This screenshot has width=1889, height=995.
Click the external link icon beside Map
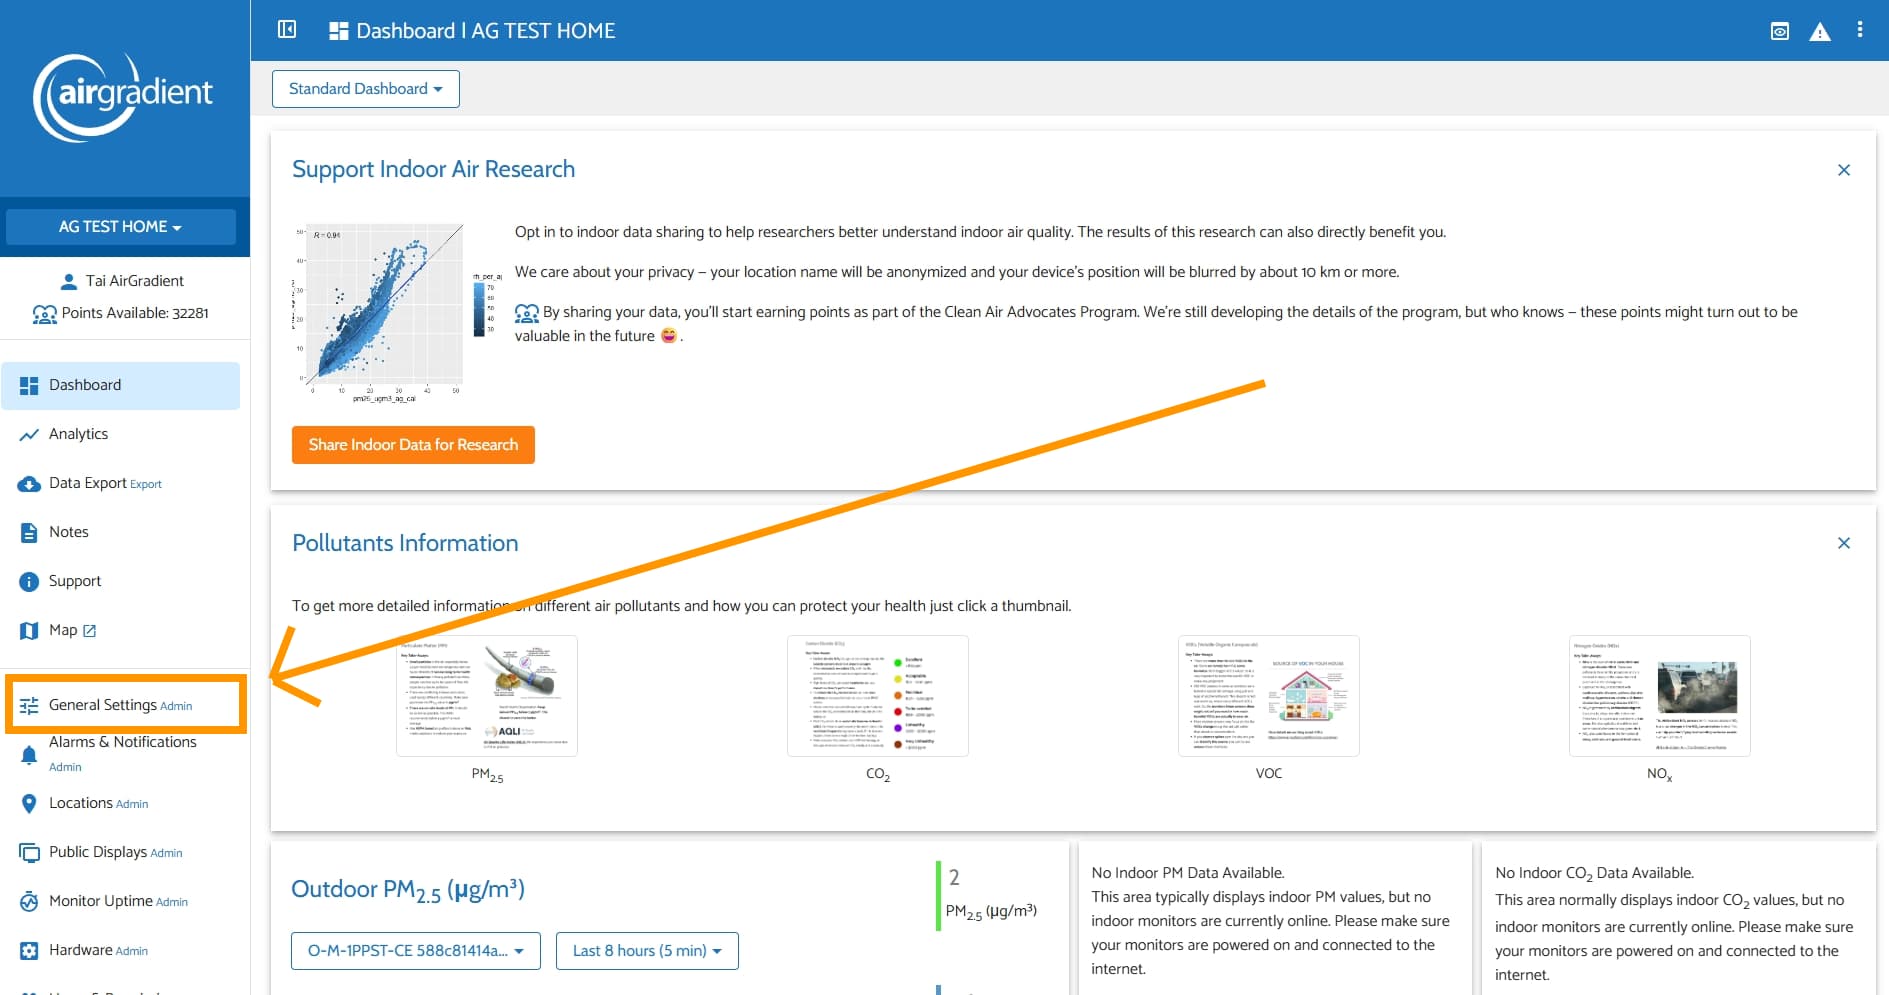[x=90, y=631]
